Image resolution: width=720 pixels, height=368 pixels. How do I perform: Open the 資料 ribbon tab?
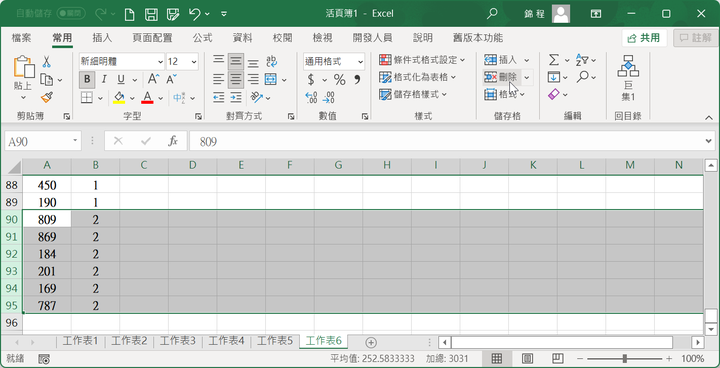click(x=242, y=38)
